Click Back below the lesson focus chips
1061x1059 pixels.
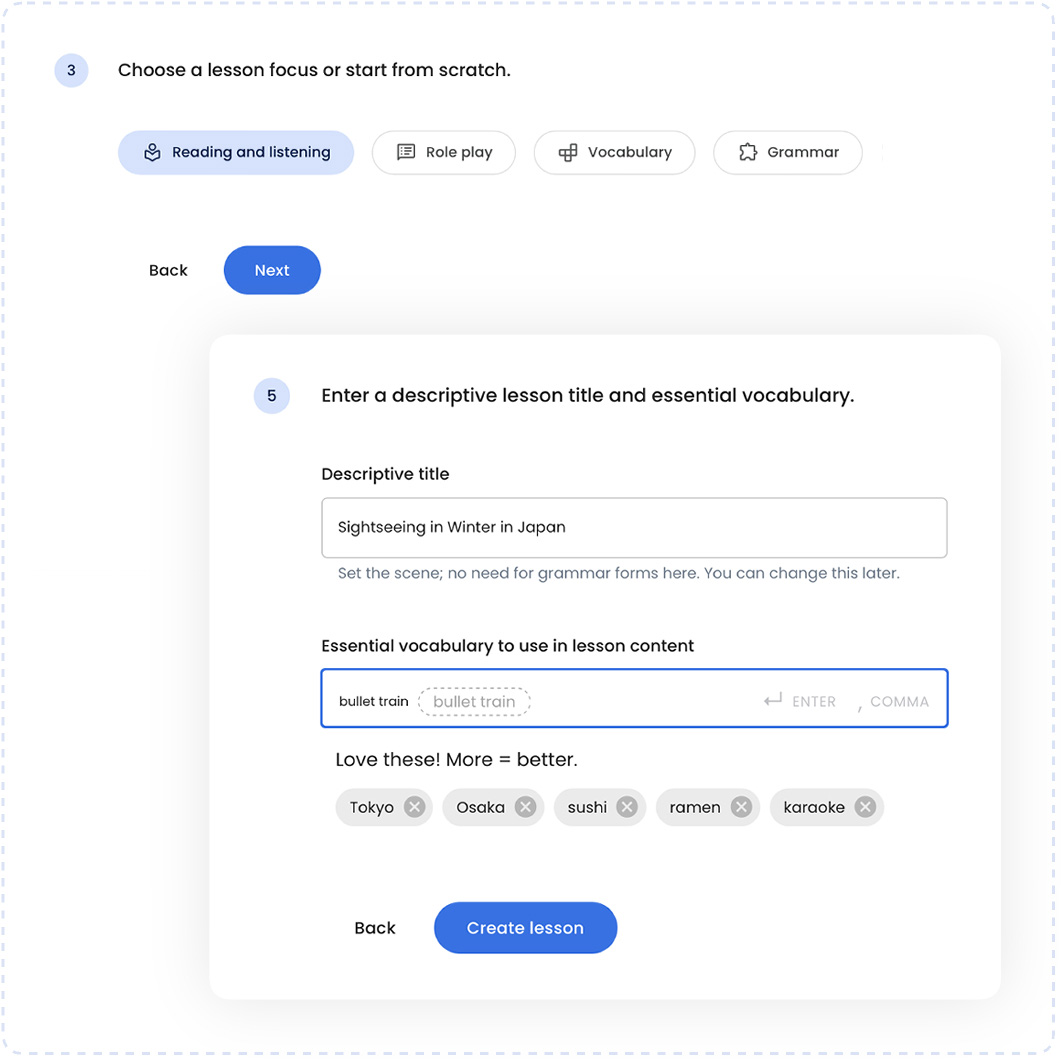[168, 270]
